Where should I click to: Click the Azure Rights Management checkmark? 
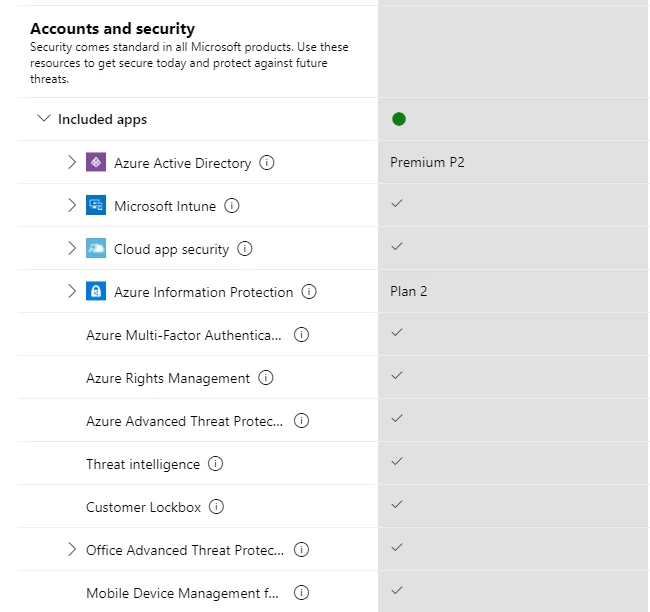click(397, 375)
